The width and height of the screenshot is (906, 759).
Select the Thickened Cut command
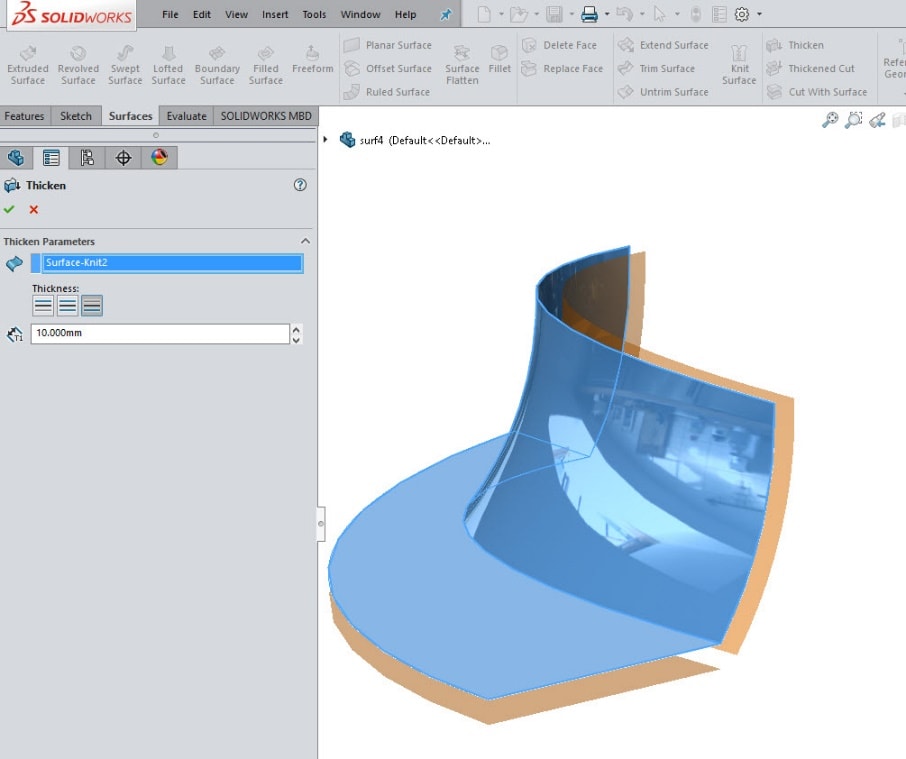tap(810, 68)
